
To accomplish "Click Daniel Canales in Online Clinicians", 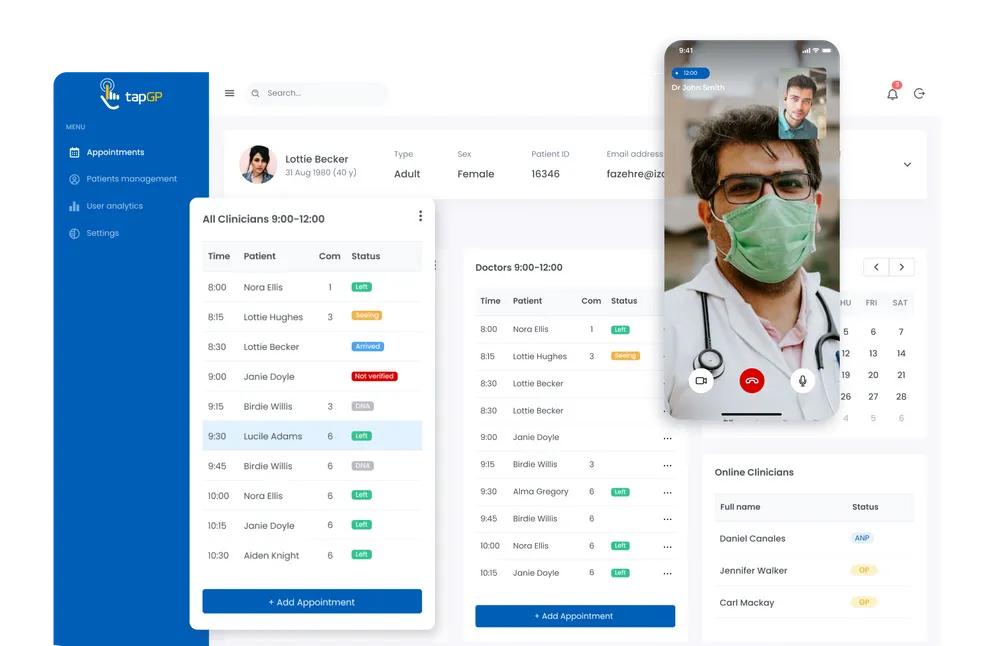I will [x=753, y=539].
